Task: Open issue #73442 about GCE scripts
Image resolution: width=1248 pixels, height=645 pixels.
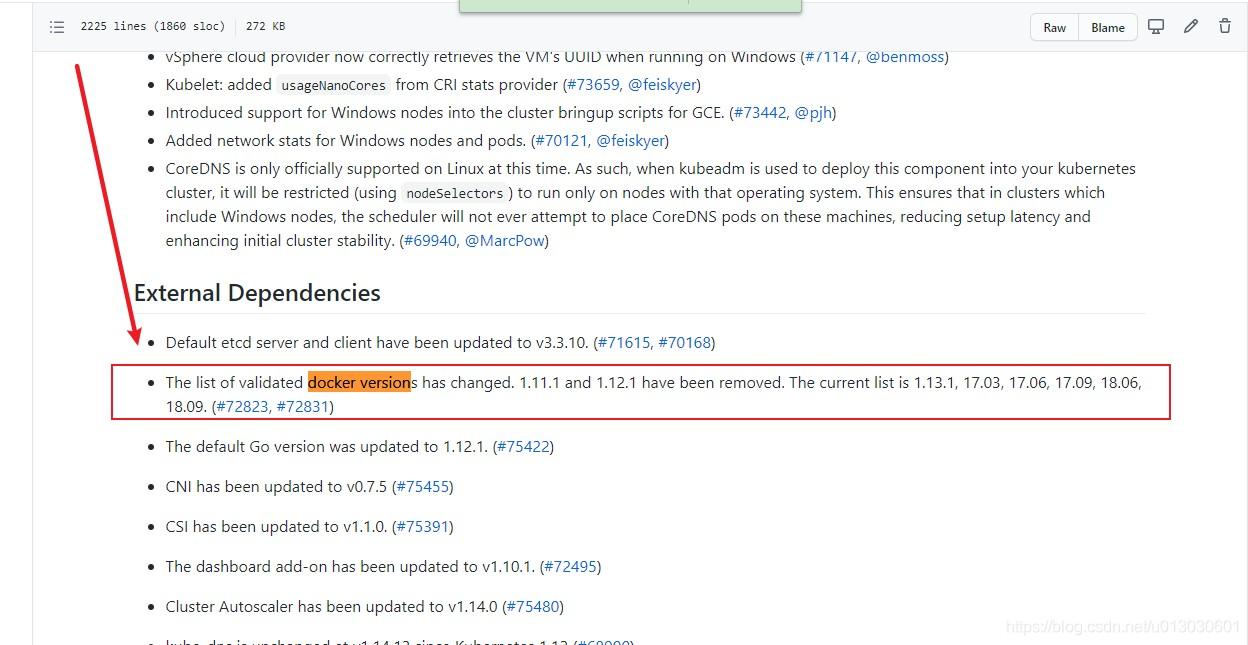Action: coord(759,113)
